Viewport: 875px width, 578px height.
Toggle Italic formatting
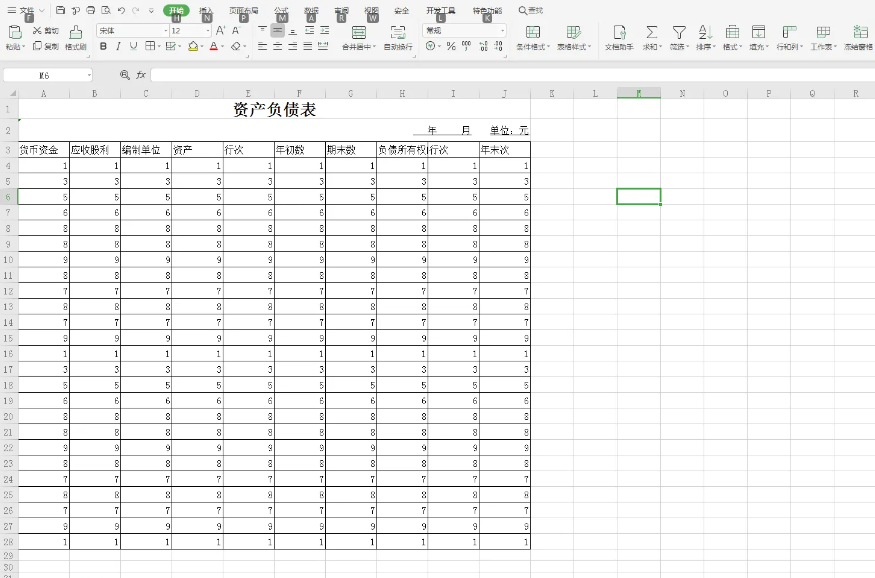coord(118,46)
